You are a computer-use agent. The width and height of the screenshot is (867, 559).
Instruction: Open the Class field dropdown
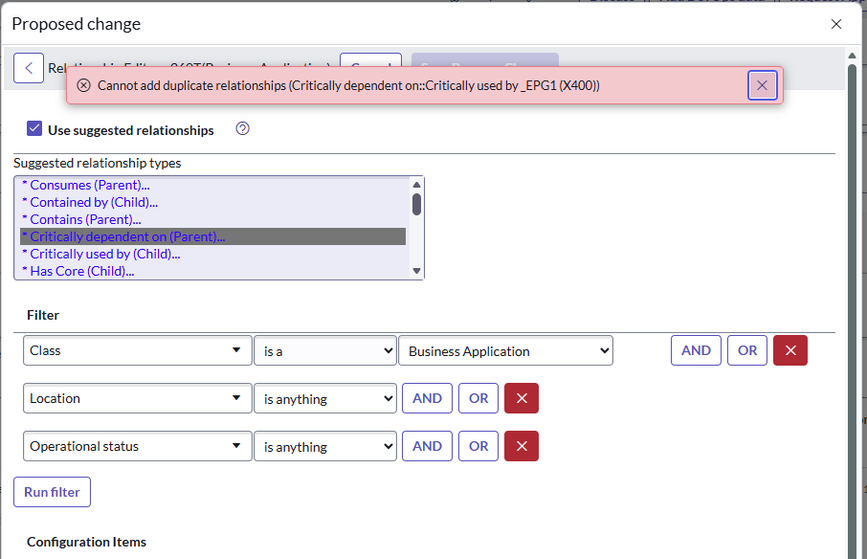137,351
